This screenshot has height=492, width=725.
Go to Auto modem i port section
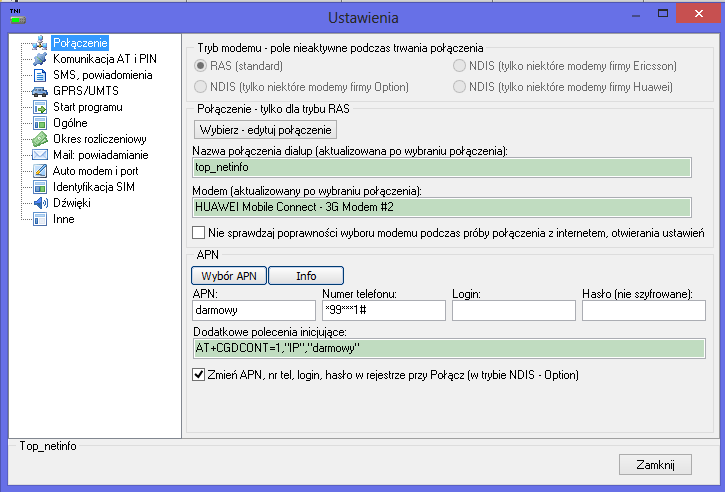coord(93,171)
